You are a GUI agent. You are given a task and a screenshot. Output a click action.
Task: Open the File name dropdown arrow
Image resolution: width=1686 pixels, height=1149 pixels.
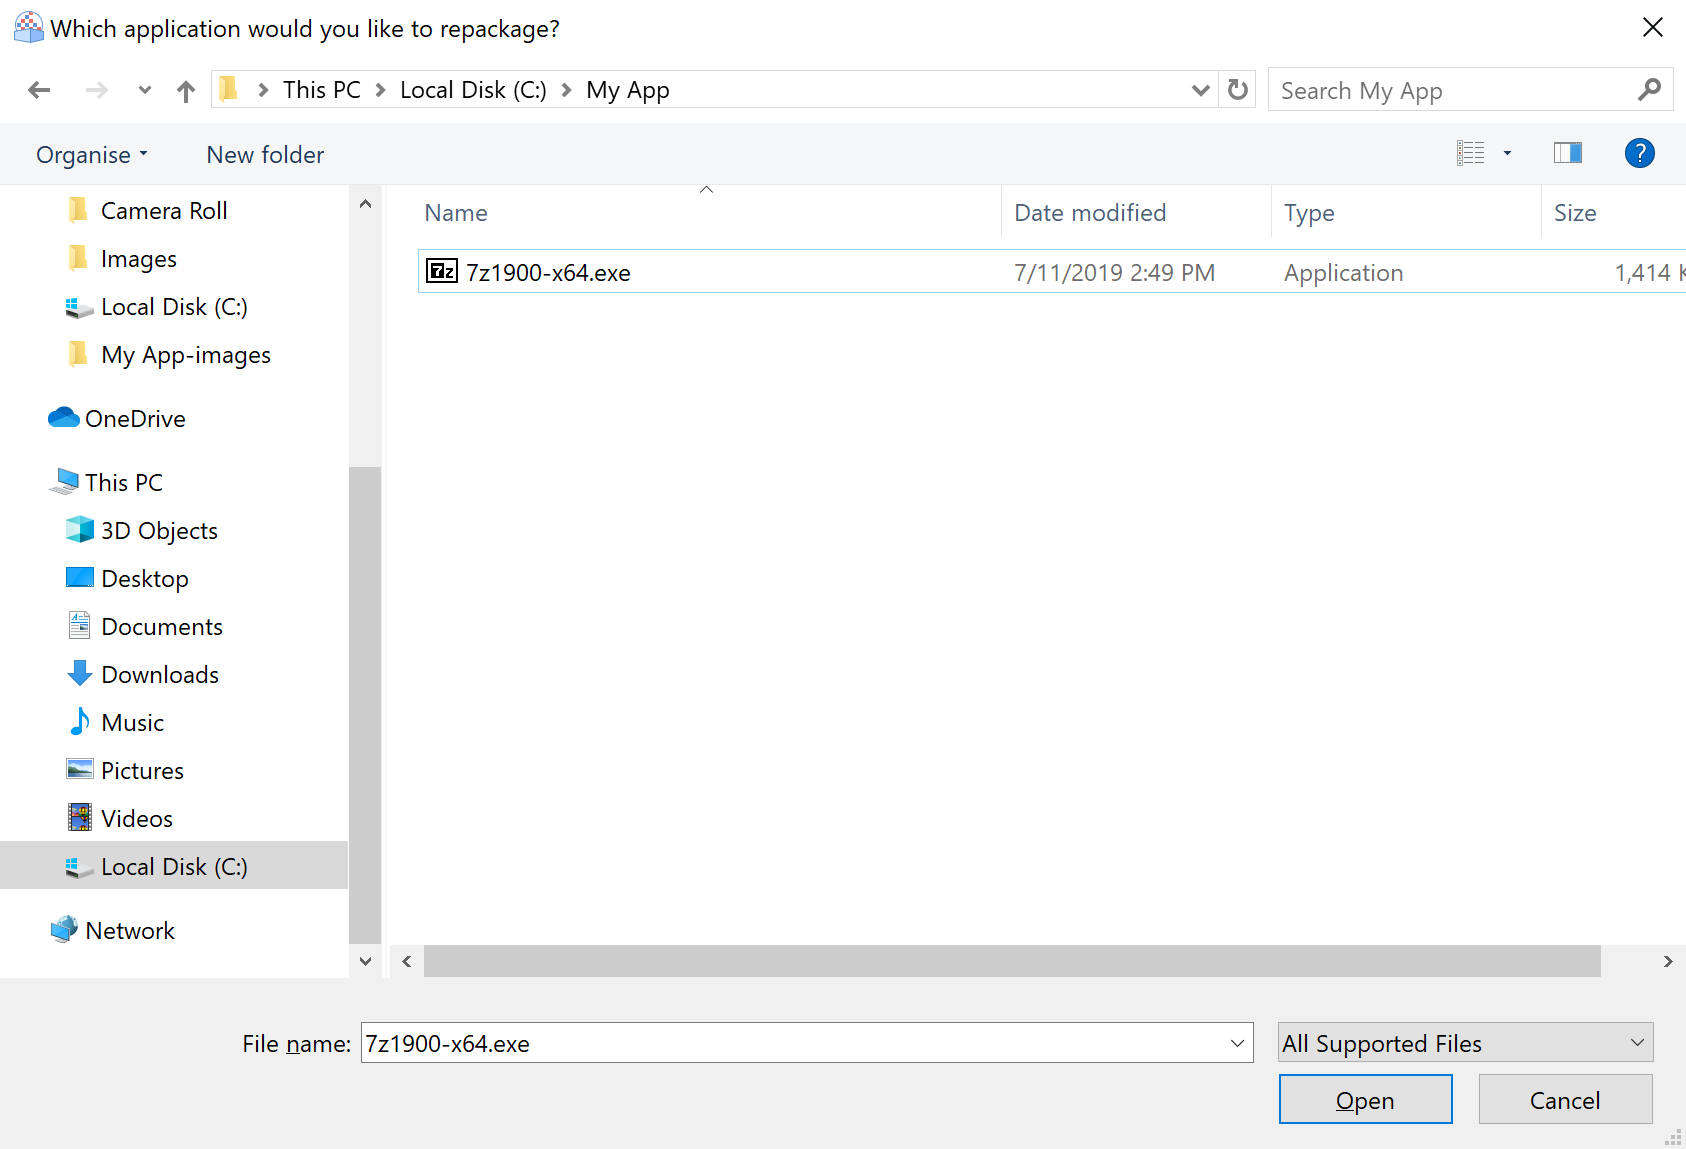tap(1238, 1043)
